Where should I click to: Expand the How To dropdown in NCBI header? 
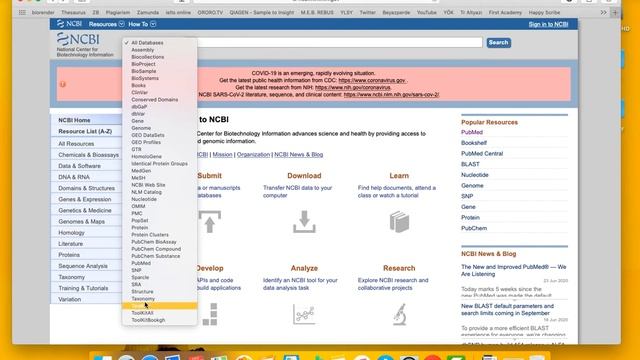142,24
